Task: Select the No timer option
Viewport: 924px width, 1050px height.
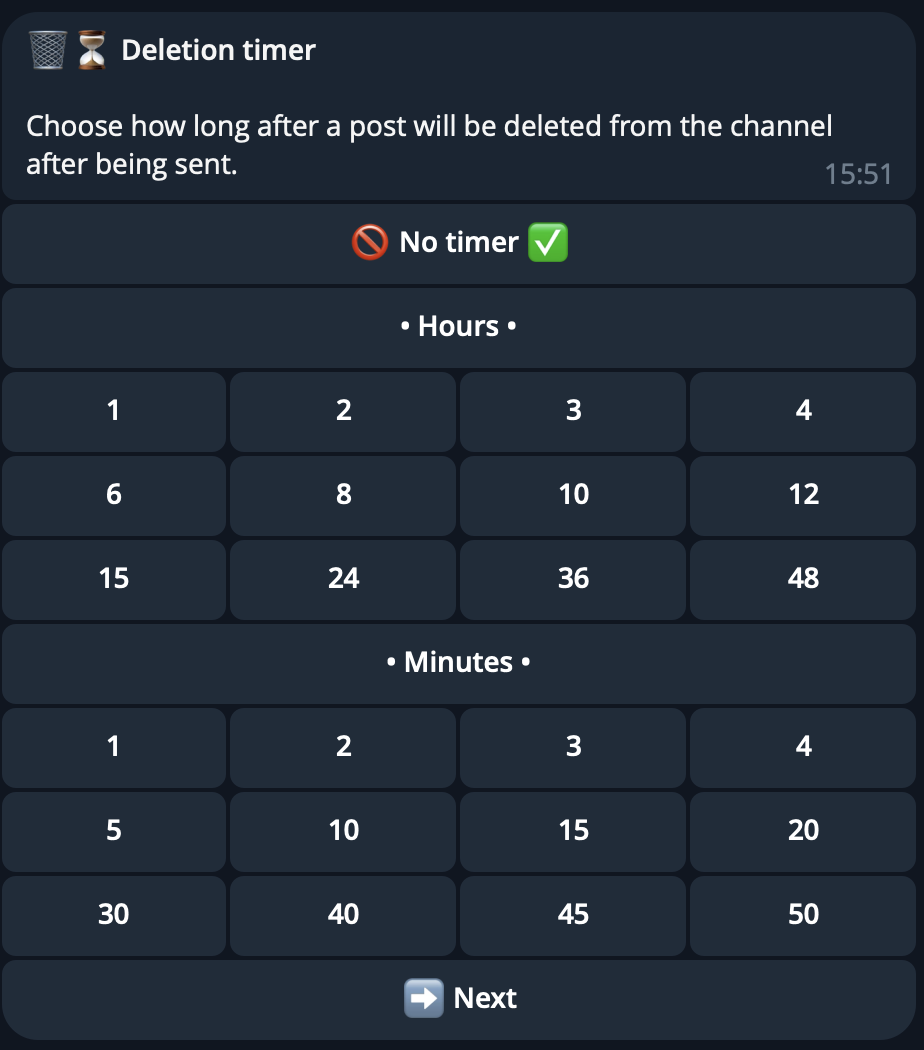Action: pyautogui.click(x=460, y=243)
